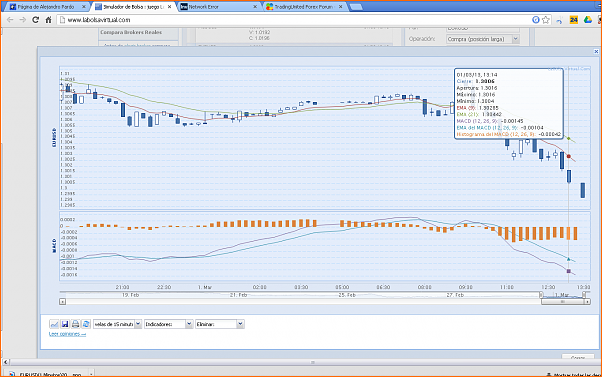Close the TradingUnited Forex Forum tab
The width and height of the screenshot is (602, 377).
pos(341,7)
